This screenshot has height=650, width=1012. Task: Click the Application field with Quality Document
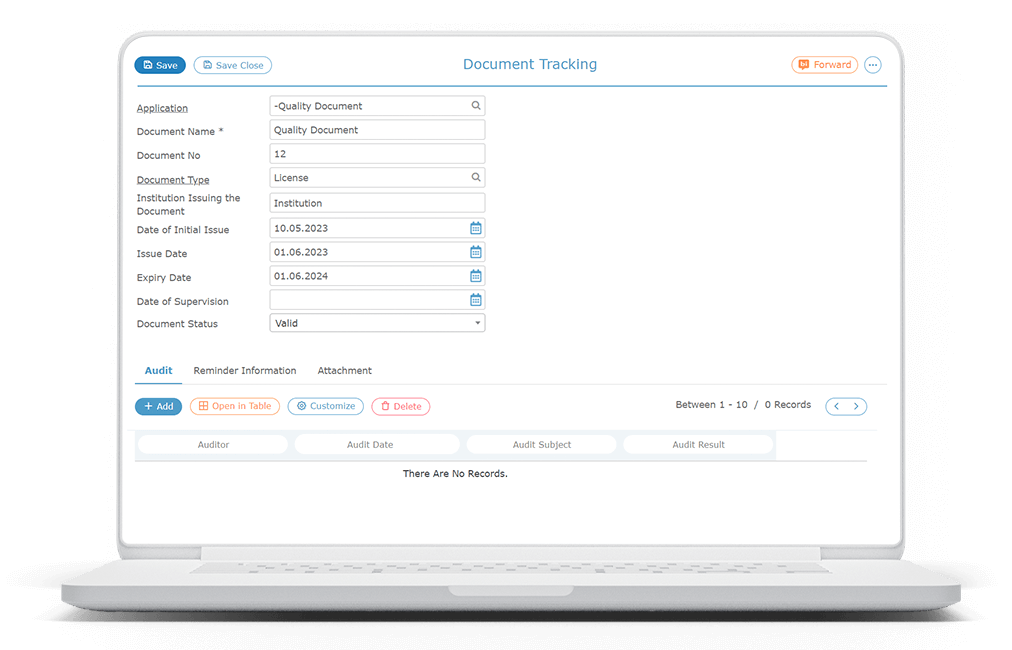377,106
